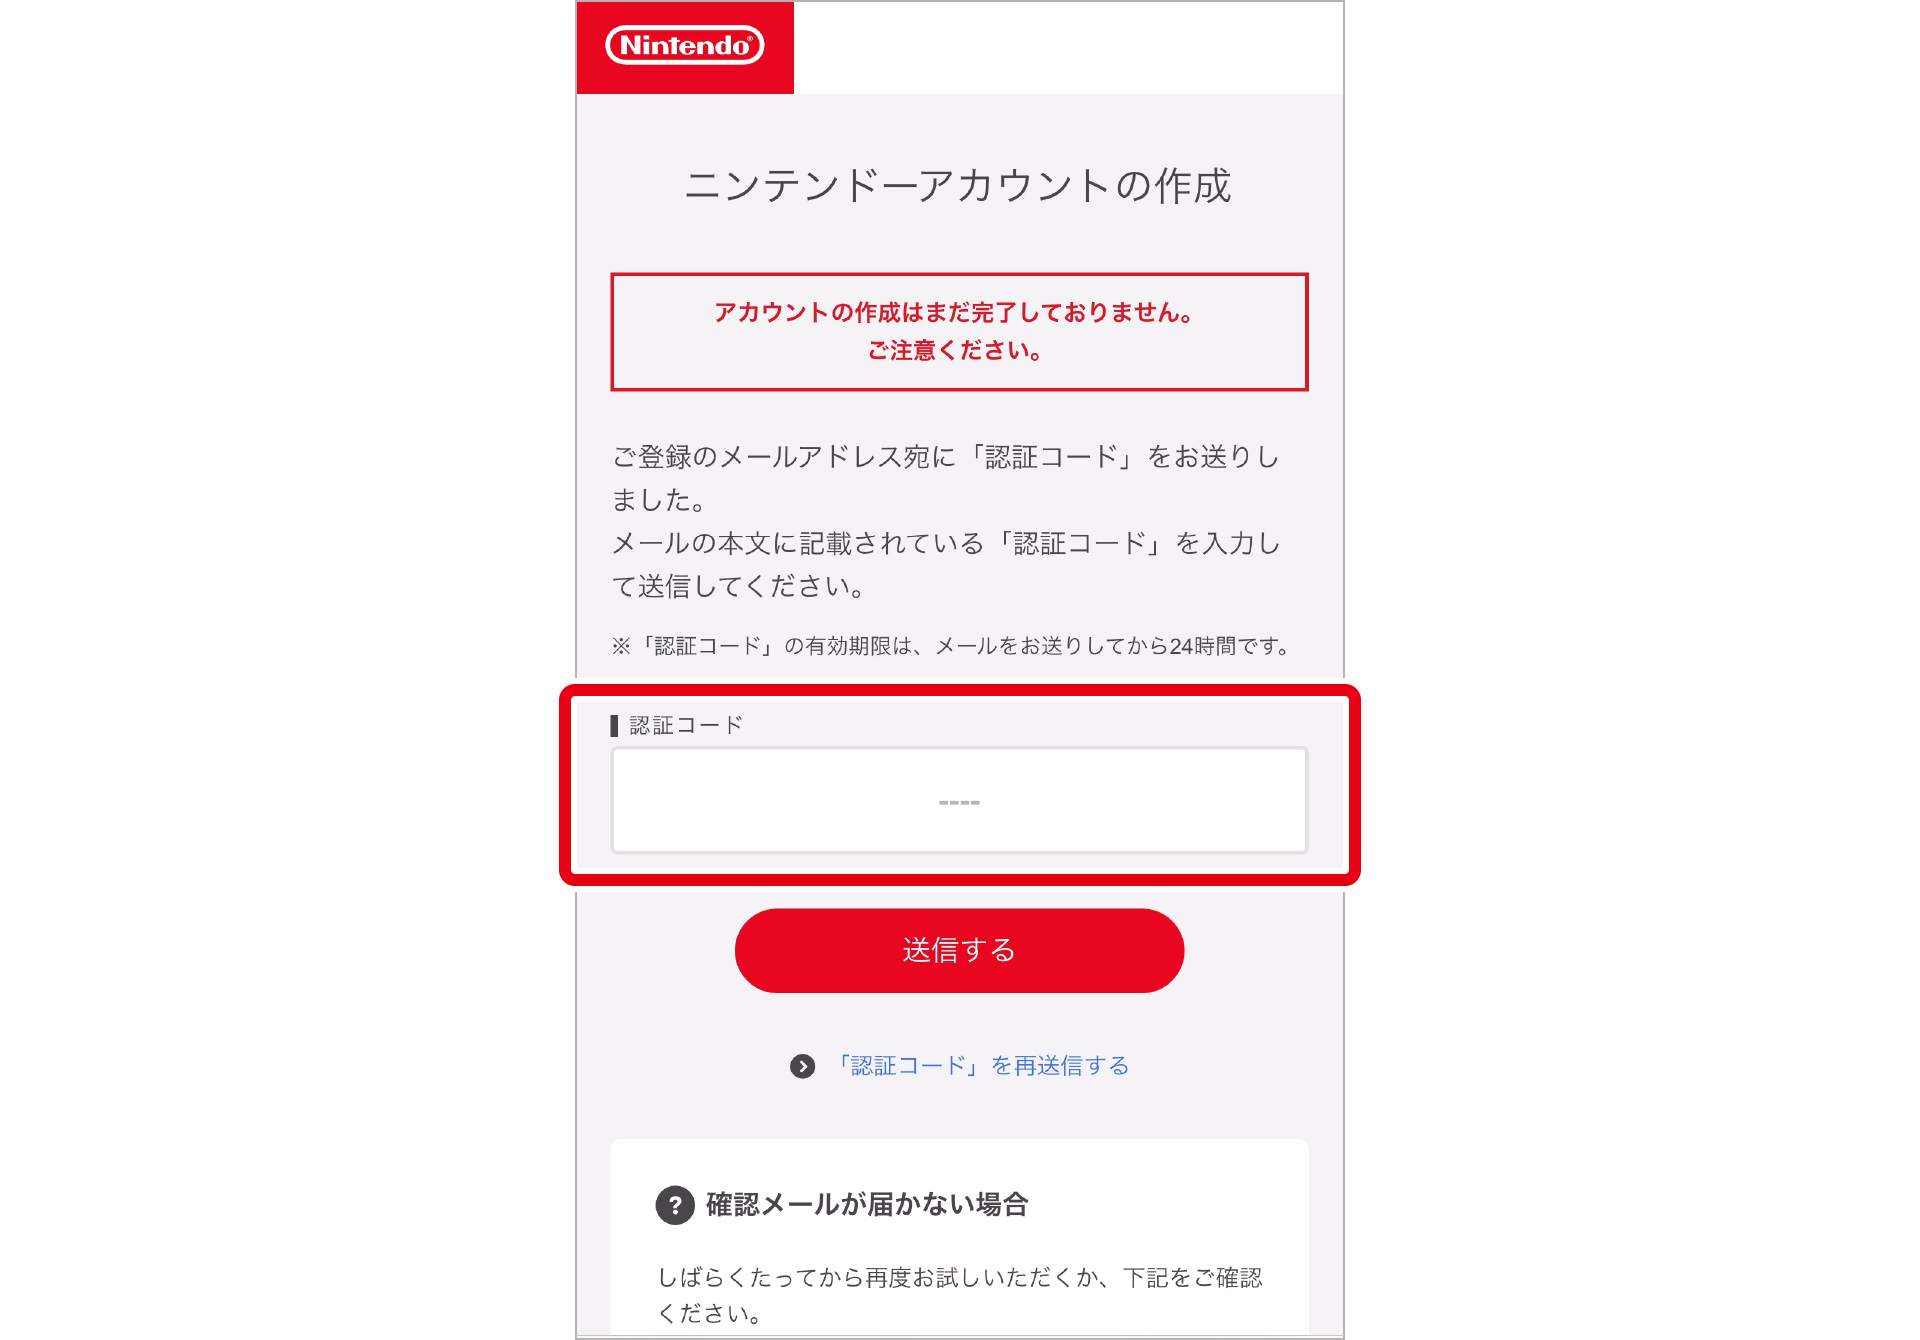Screen dimensions: 1920x1340
Task: Open the 「認証コード」を再送信する link
Action: pos(980,1066)
